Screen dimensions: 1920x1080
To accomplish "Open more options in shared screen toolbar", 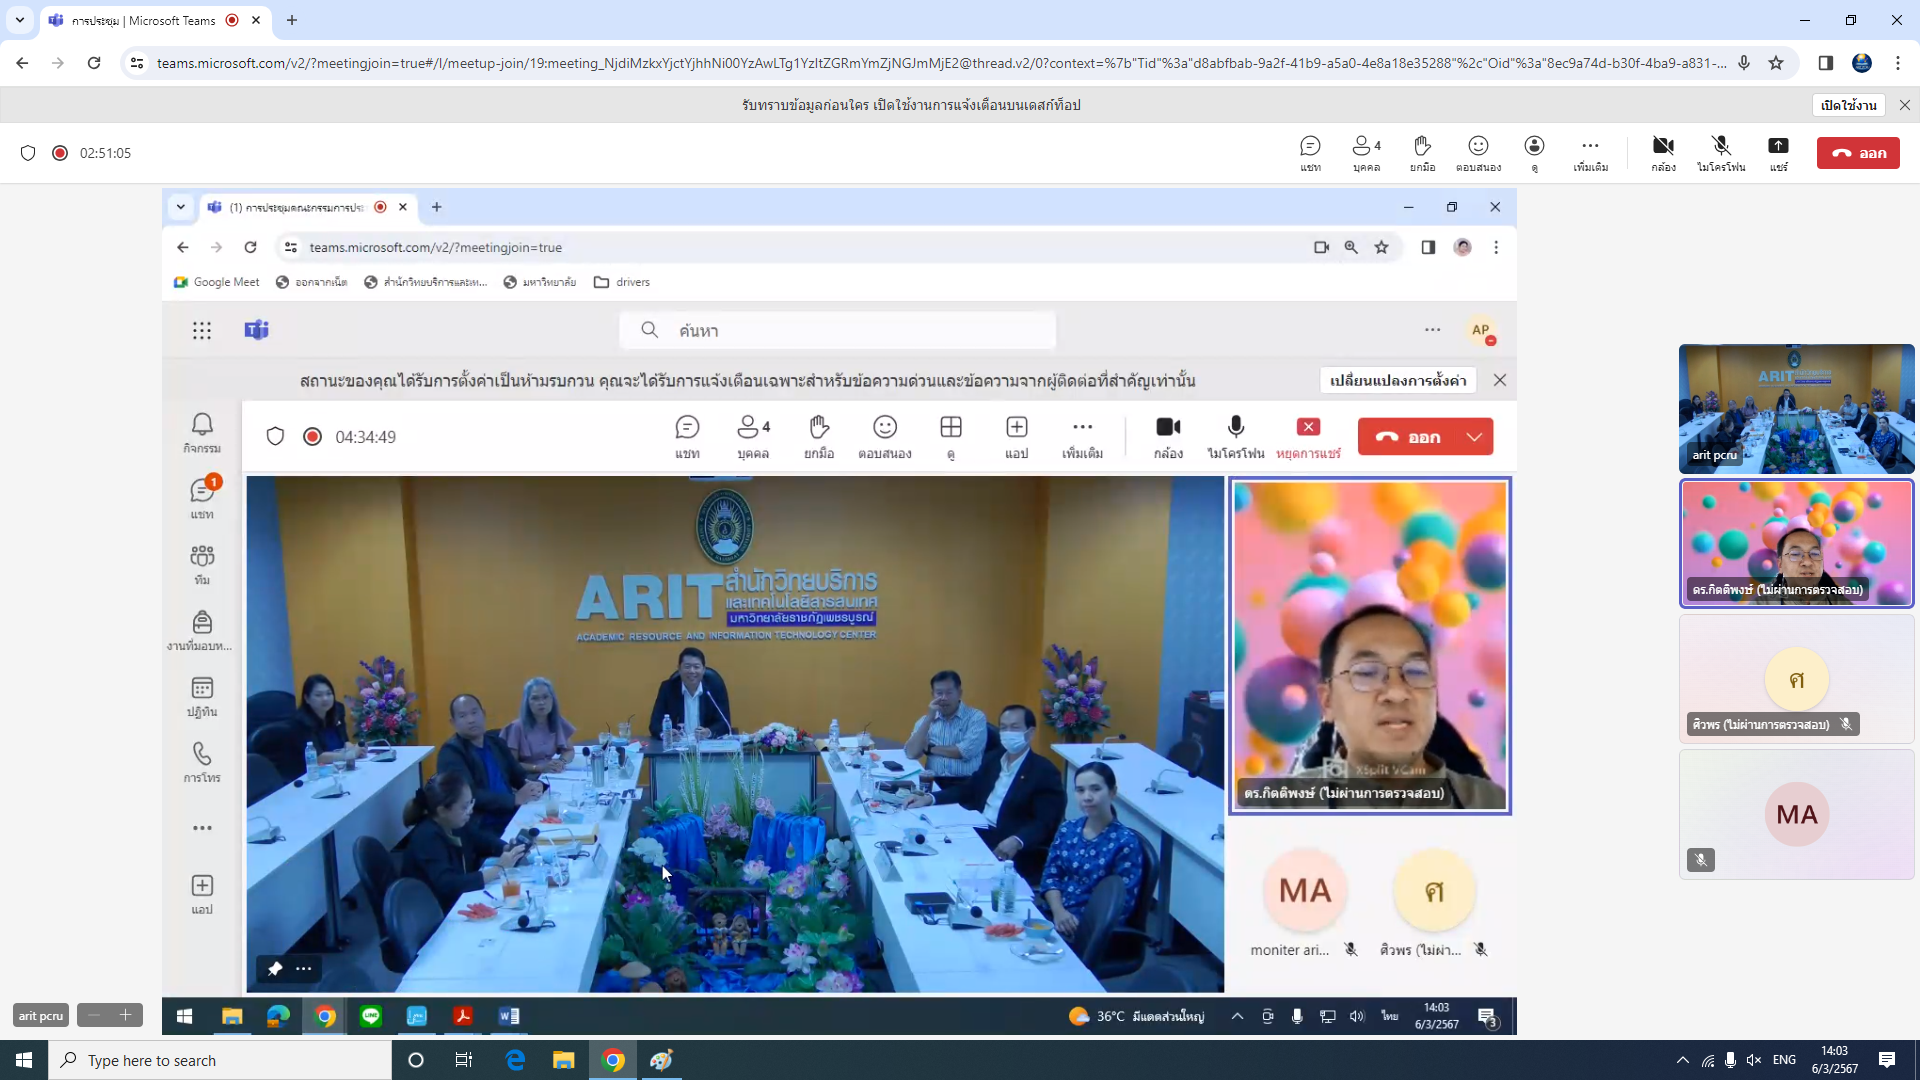I will tap(1082, 437).
